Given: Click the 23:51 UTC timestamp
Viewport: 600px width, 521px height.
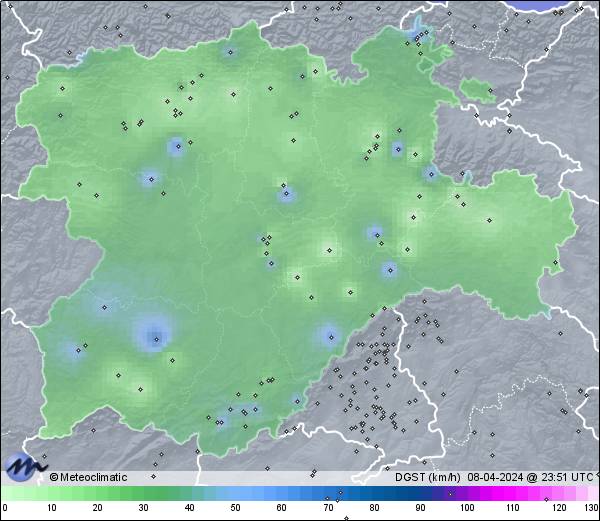Looking at the screenshot, I should coord(565,477).
